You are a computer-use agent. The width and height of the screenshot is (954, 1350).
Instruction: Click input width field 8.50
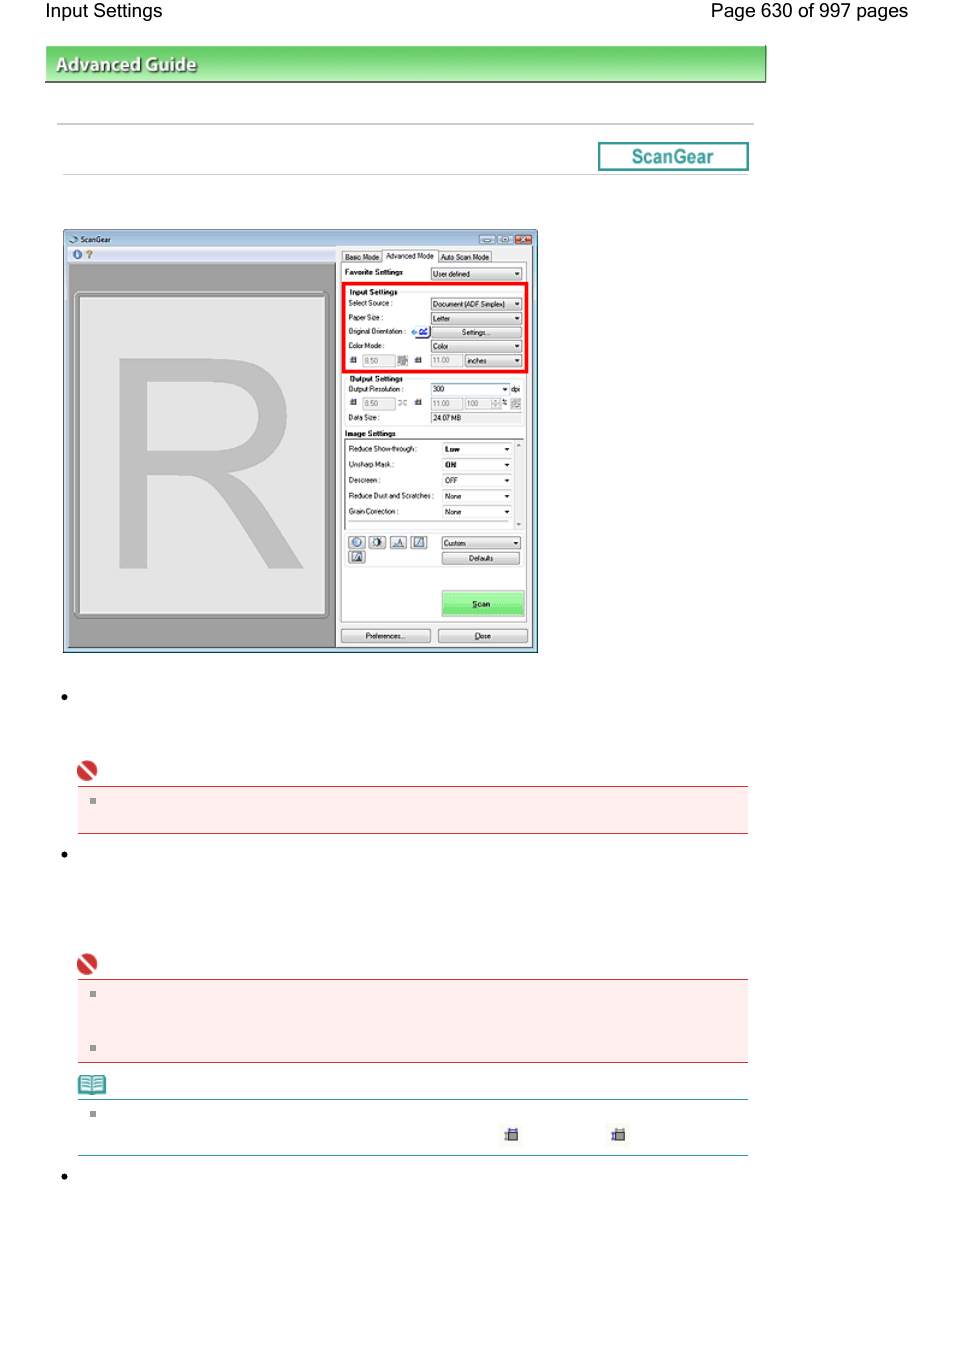(378, 361)
